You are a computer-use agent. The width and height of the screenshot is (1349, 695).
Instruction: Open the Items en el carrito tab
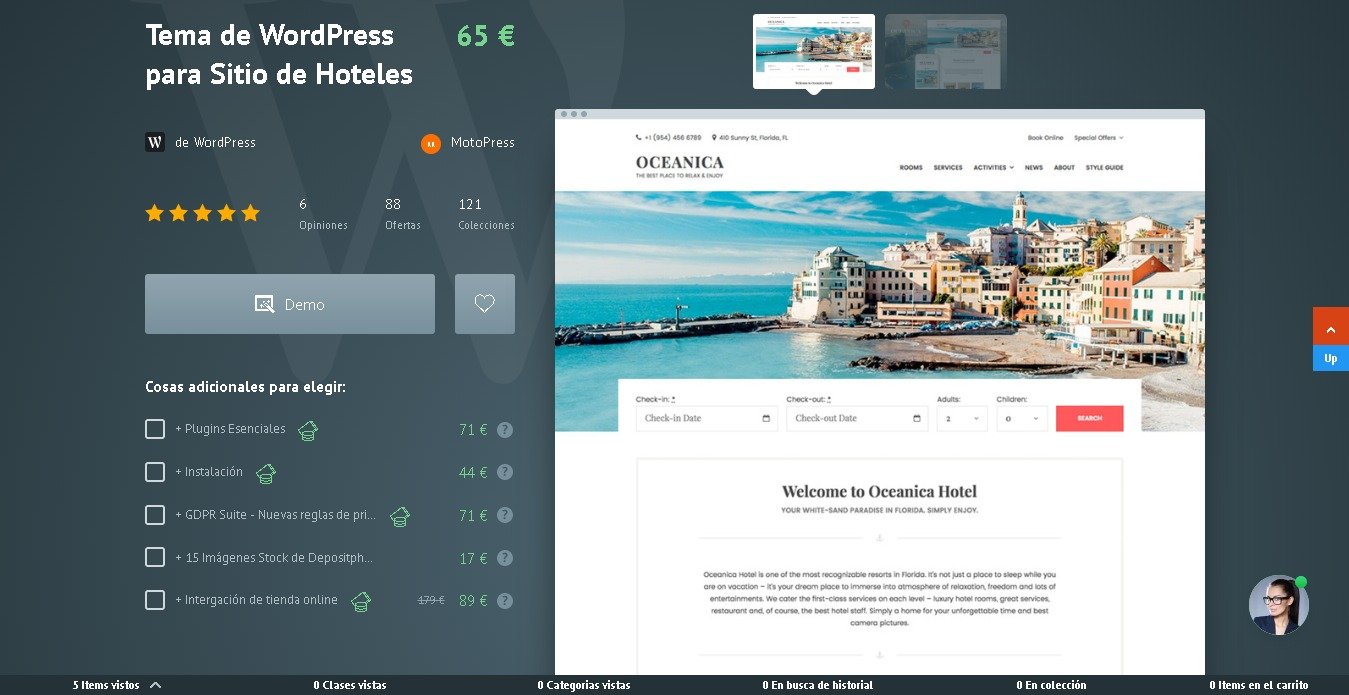point(1258,685)
